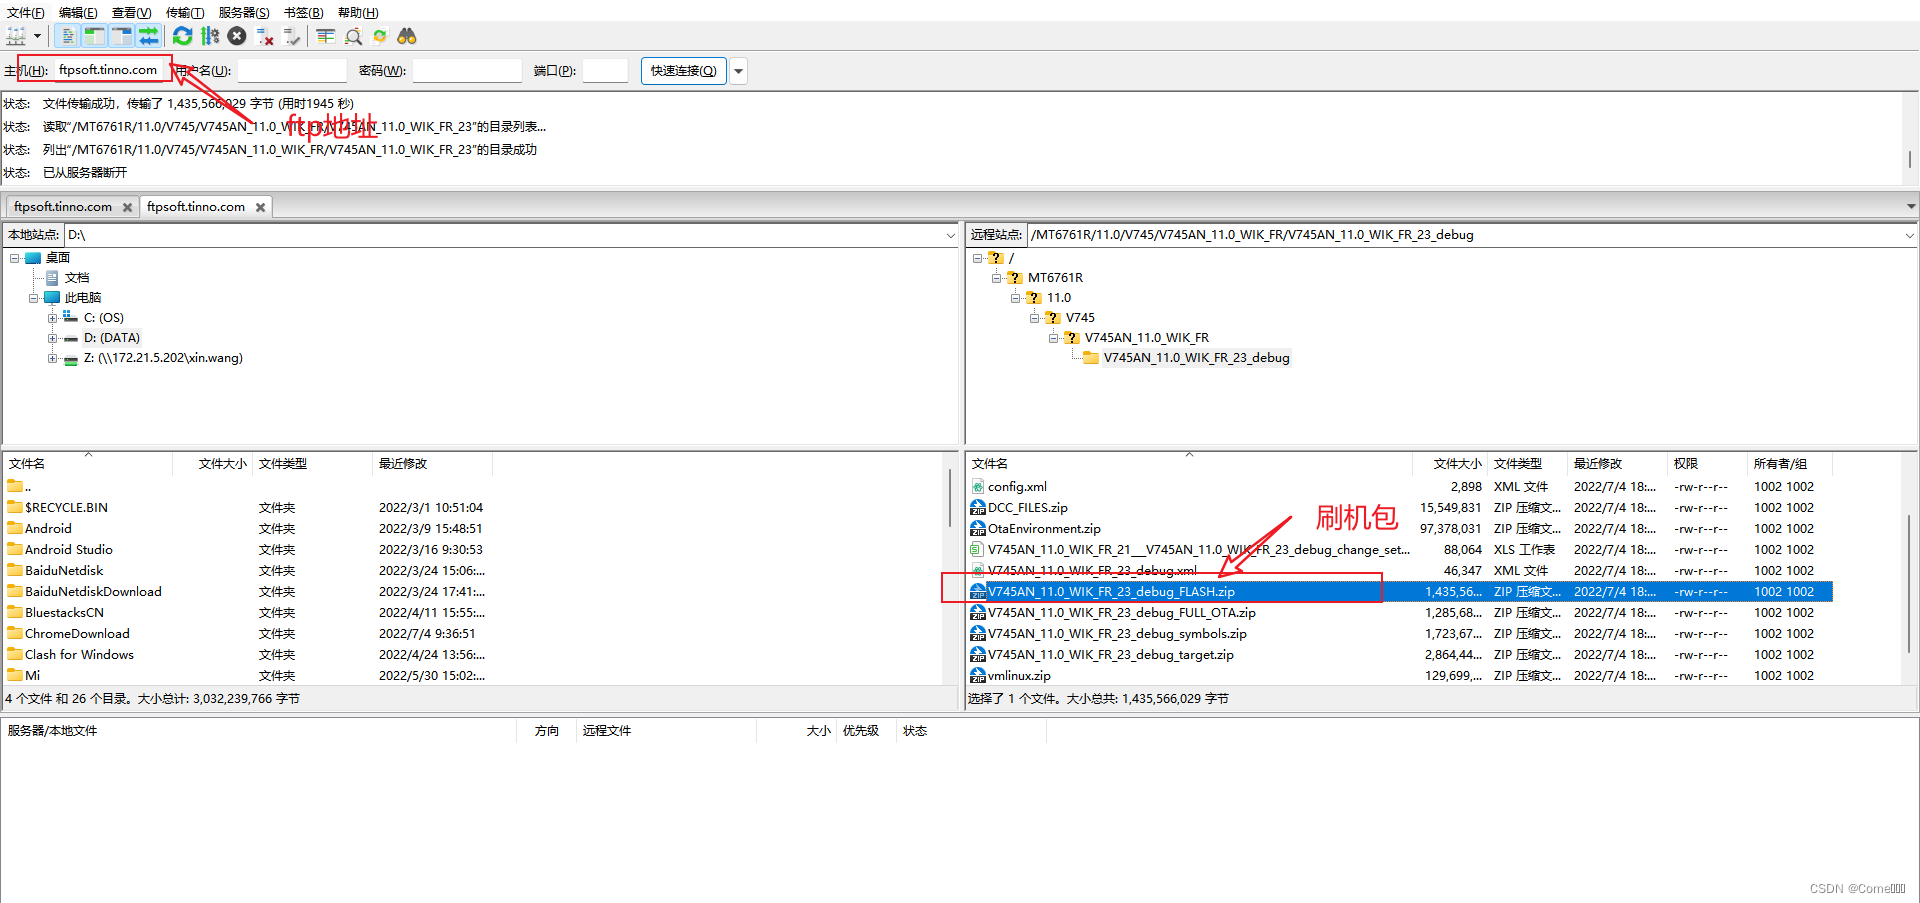Open the 本地站点 path dropdown
Viewport: 1920px width, 903px height.
point(950,235)
